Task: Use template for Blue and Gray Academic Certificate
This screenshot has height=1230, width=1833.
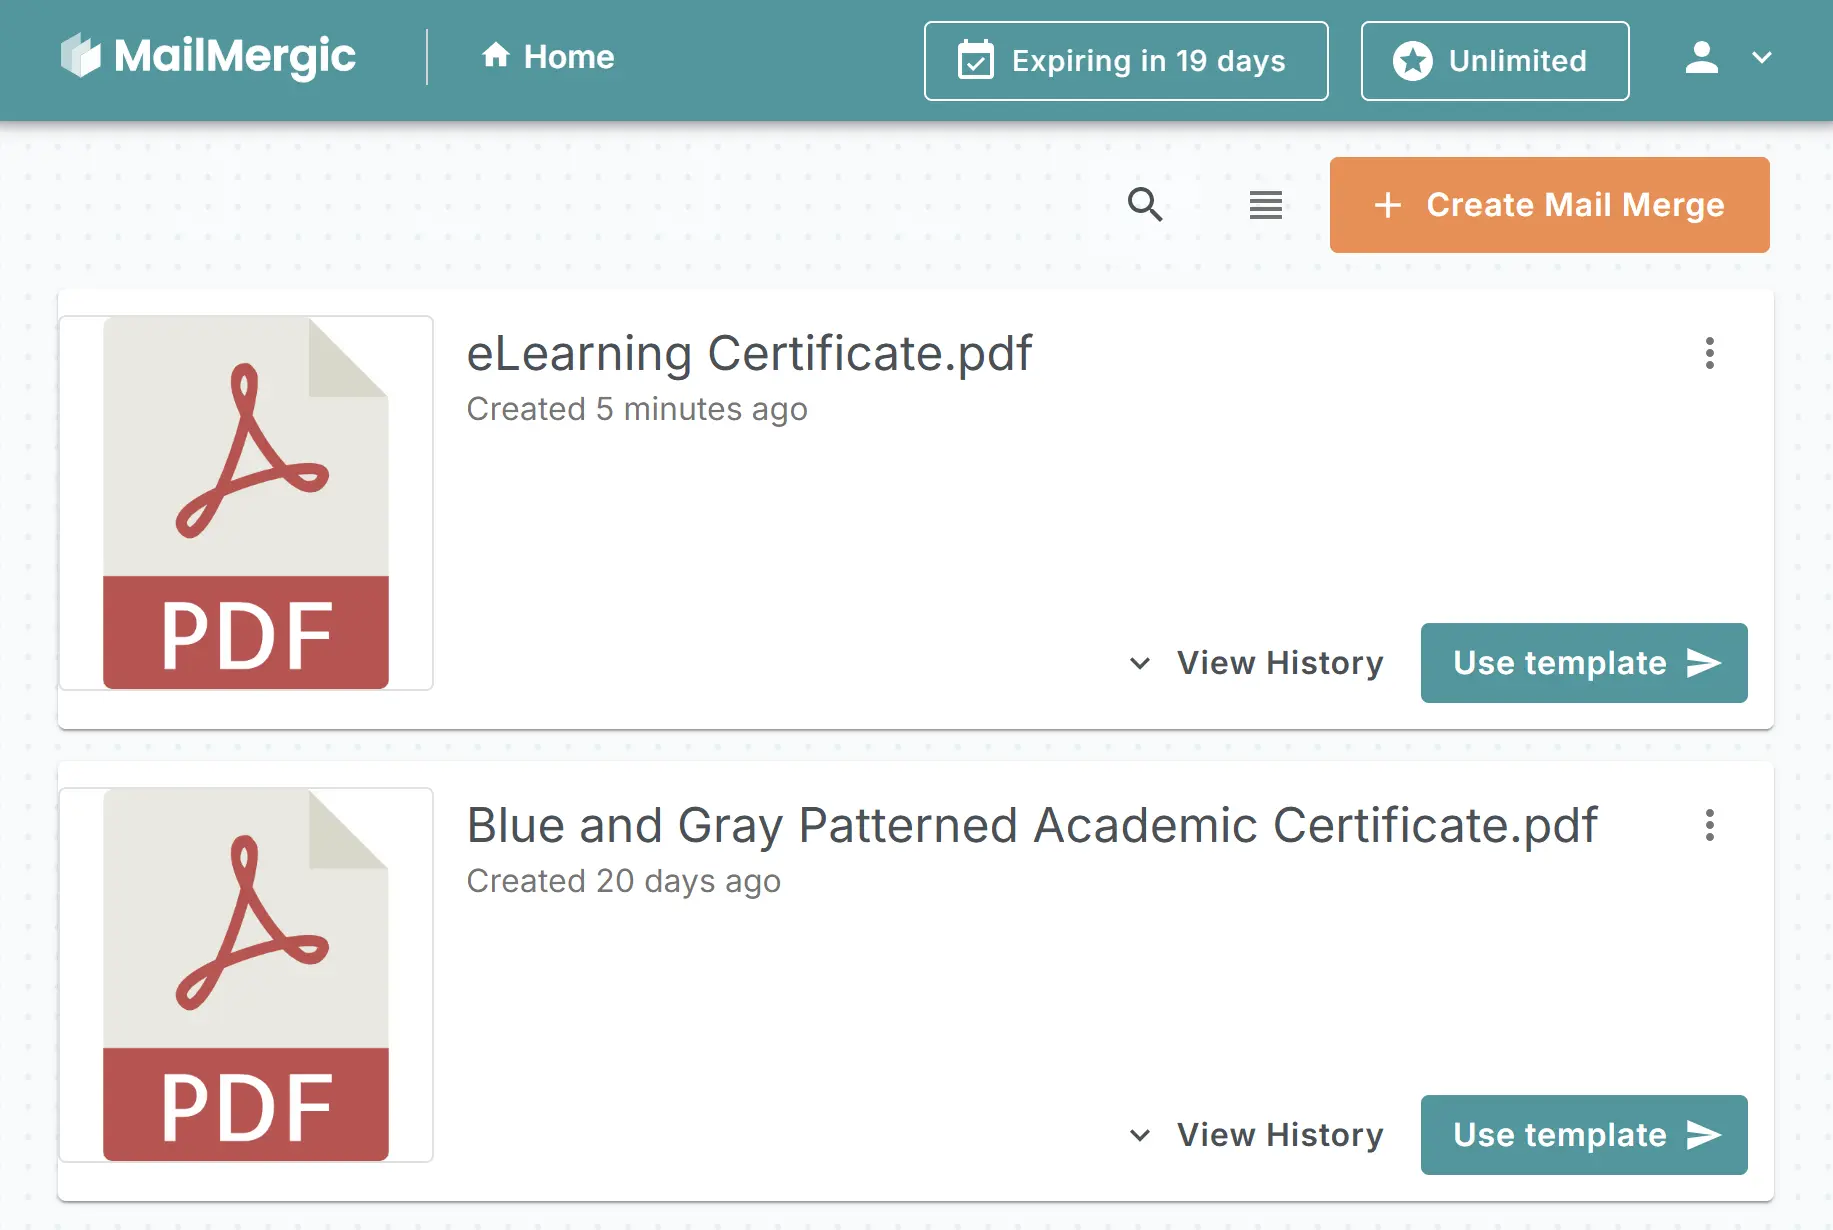Action: 1583,1135
